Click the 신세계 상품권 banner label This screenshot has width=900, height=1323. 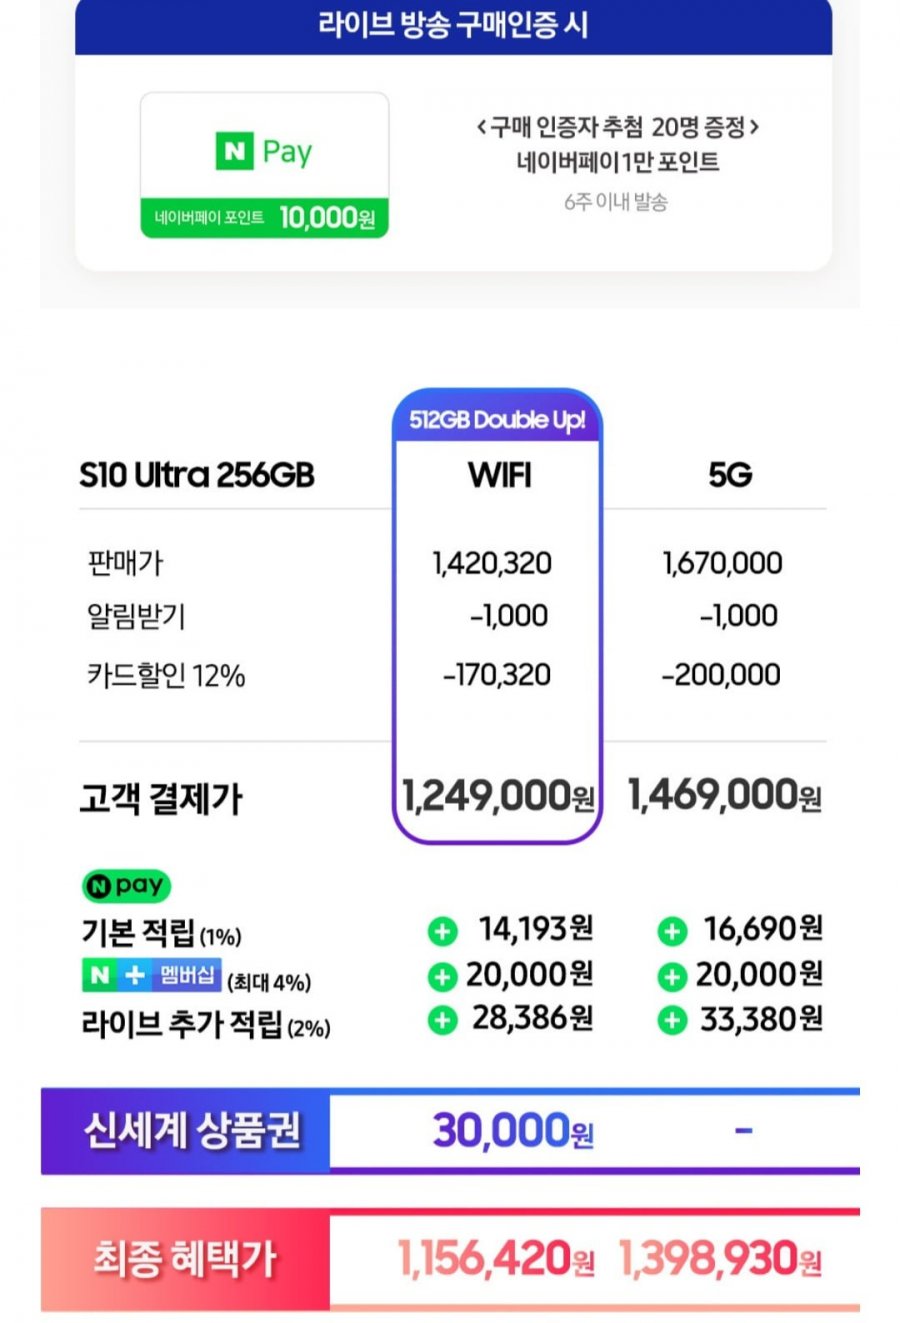192,1131
